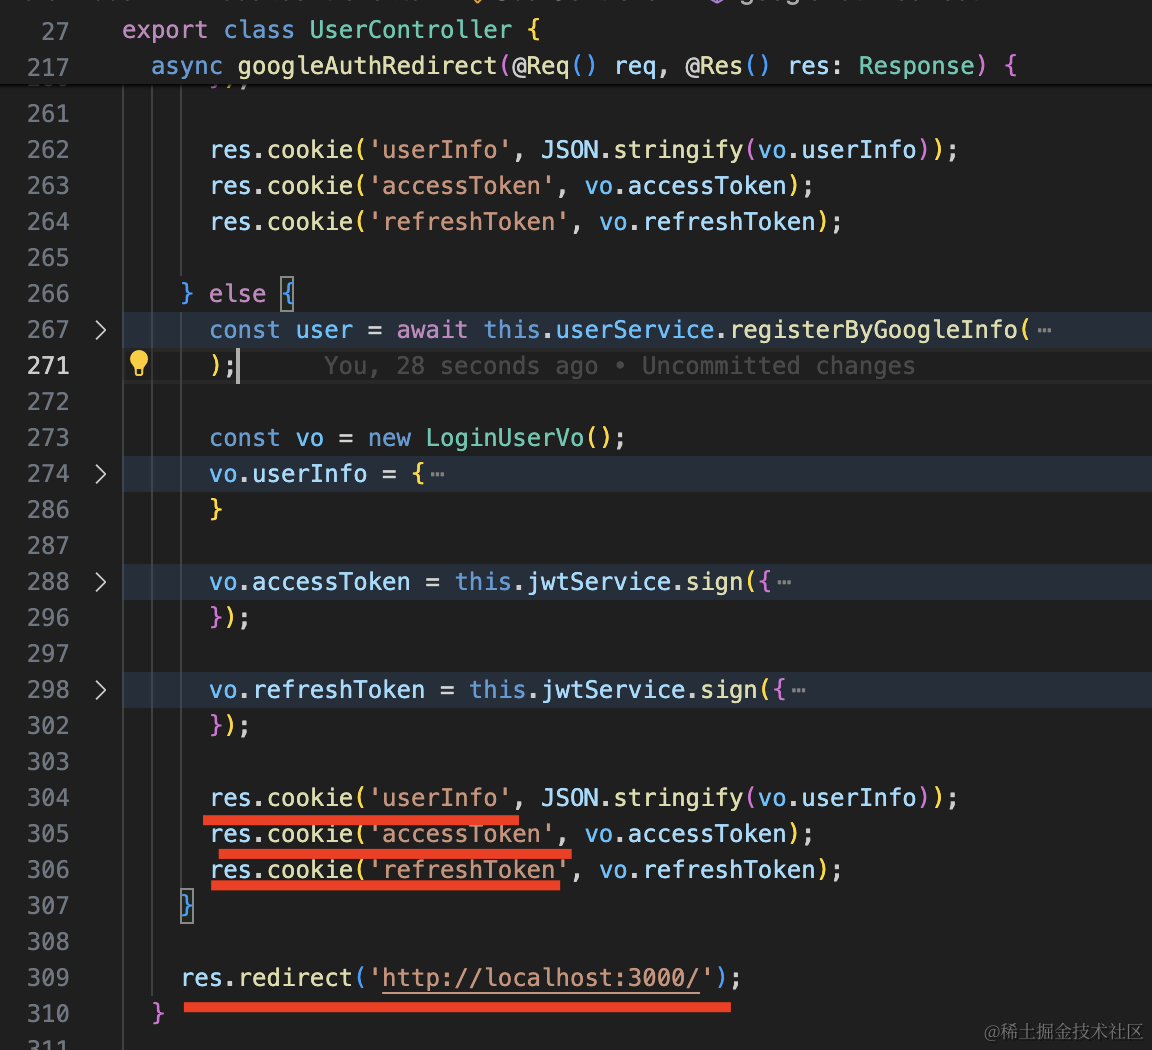Click the Response type in googleAuthRedirect signature
The height and width of the screenshot is (1050, 1152).
[x=916, y=66]
